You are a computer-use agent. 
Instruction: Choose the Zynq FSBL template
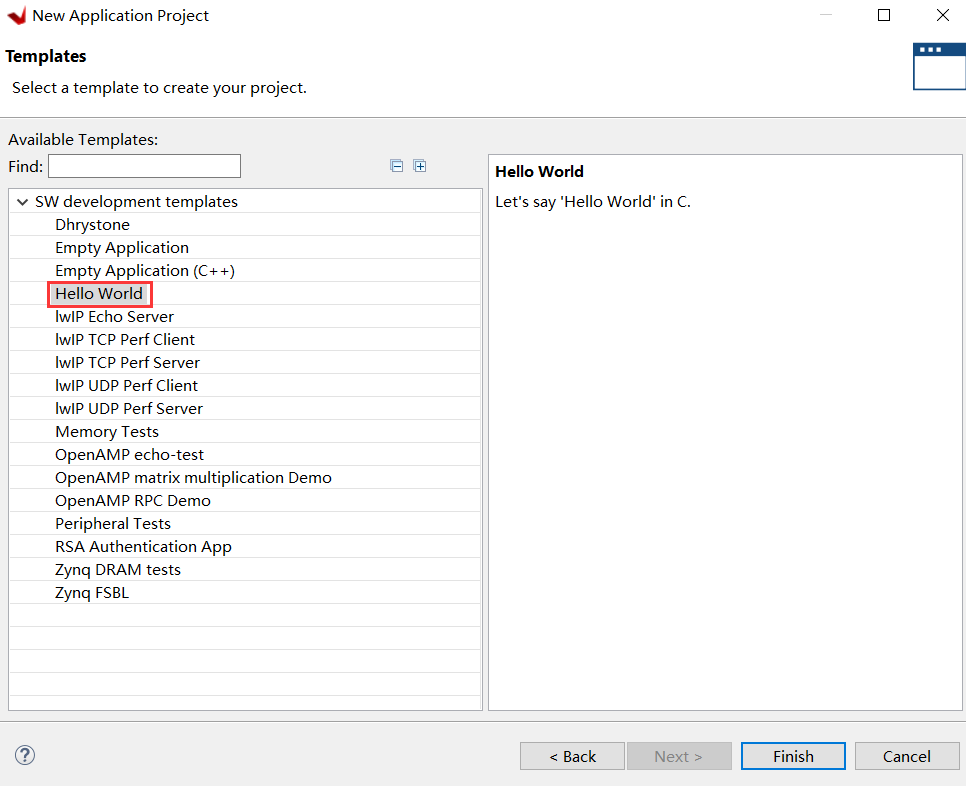(92, 593)
